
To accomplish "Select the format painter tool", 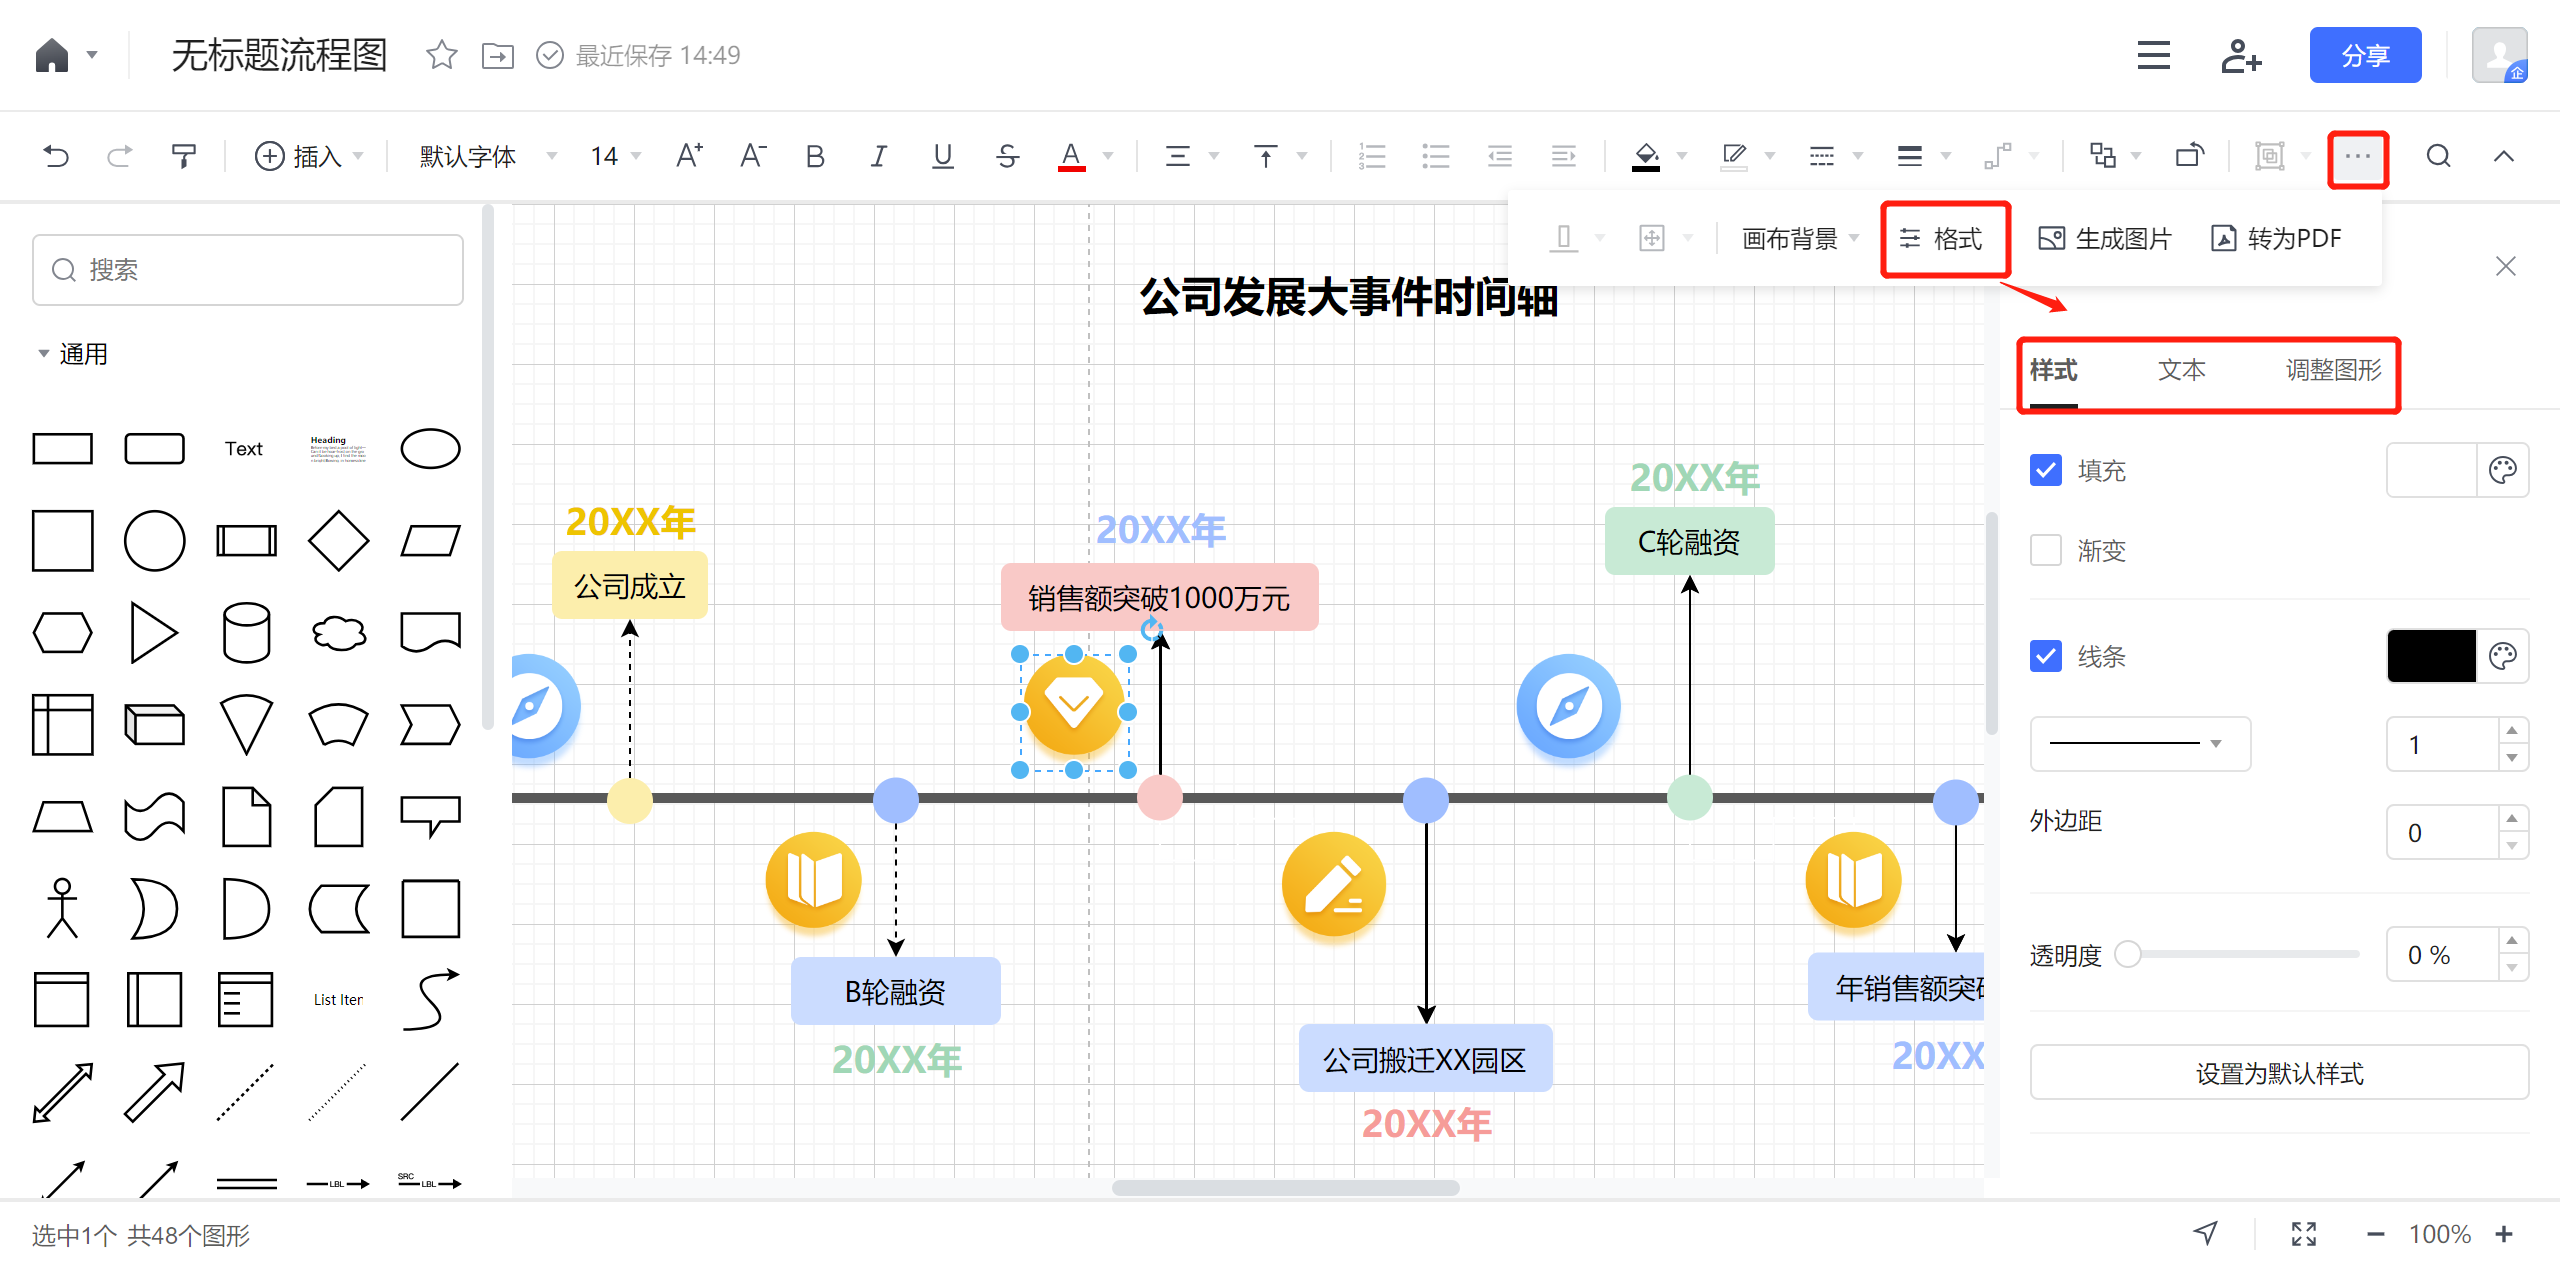I will pos(184,156).
